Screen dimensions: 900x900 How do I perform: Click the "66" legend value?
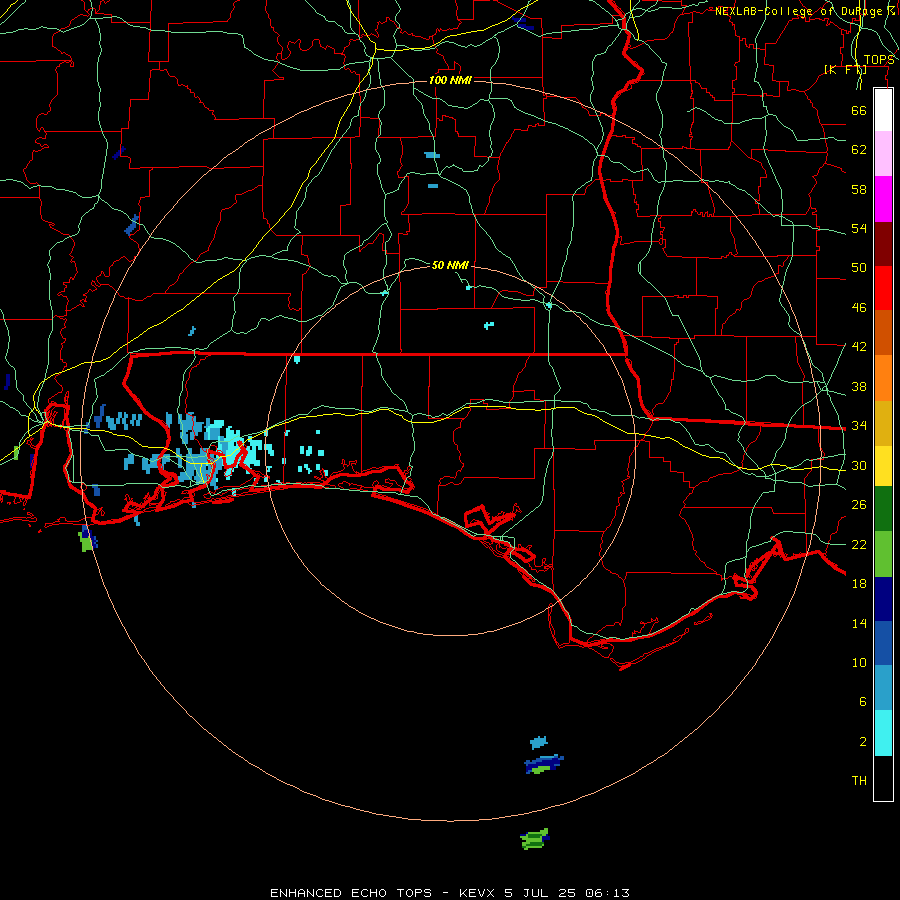(859, 111)
